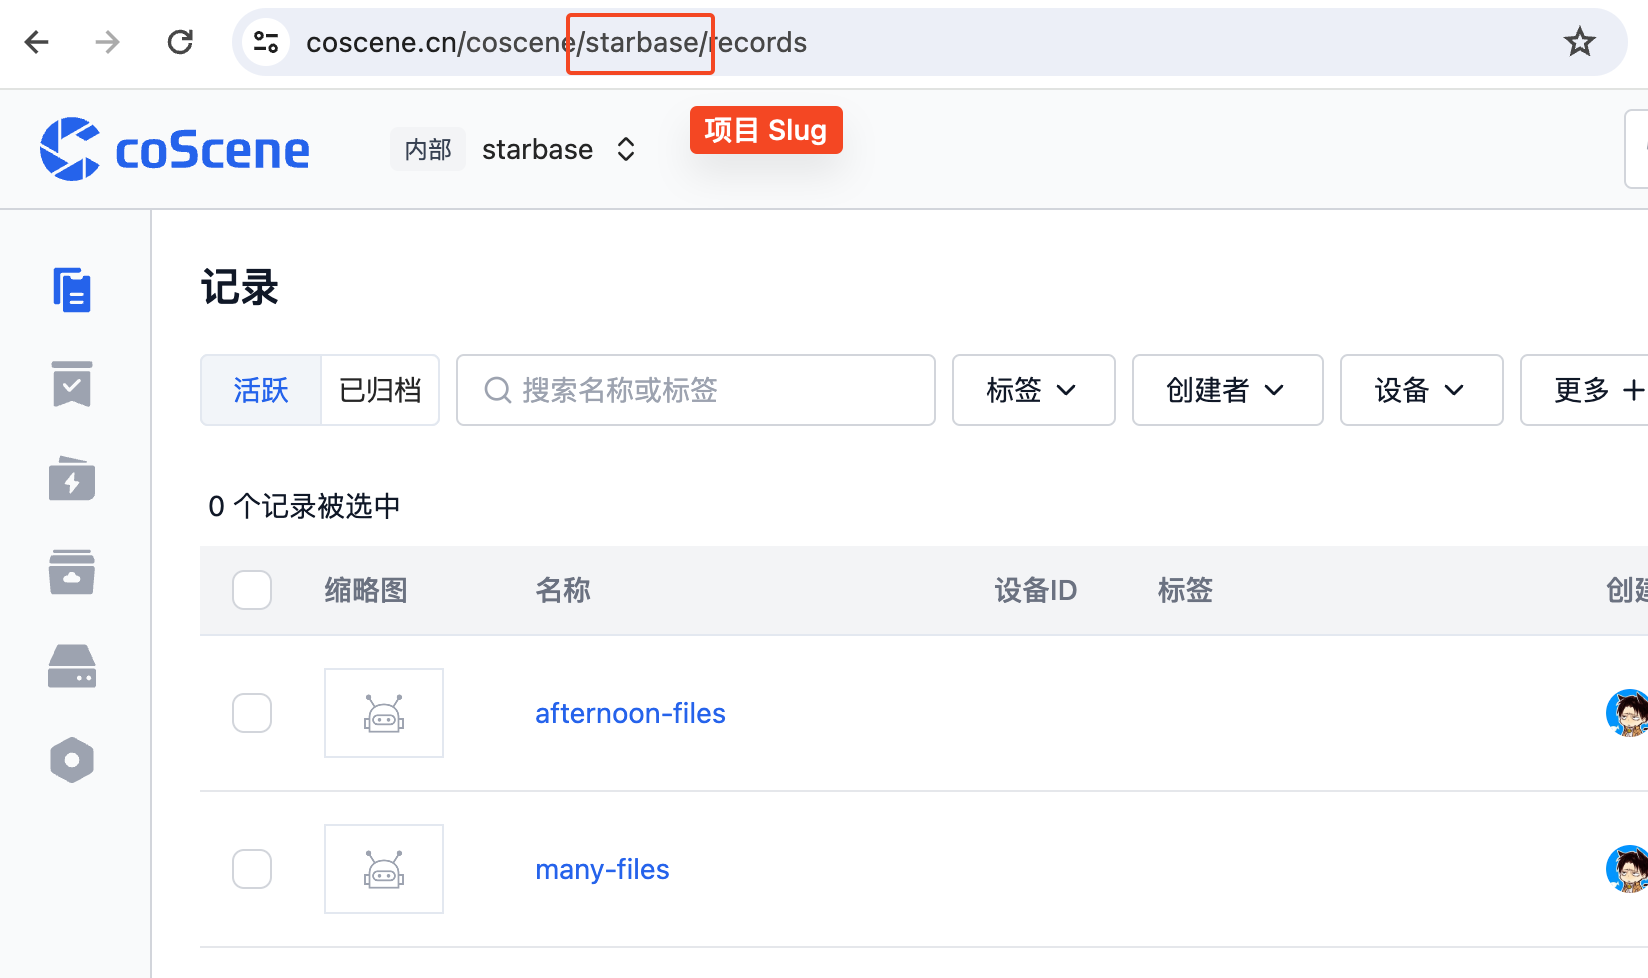Reload the current page

[180, 42]
